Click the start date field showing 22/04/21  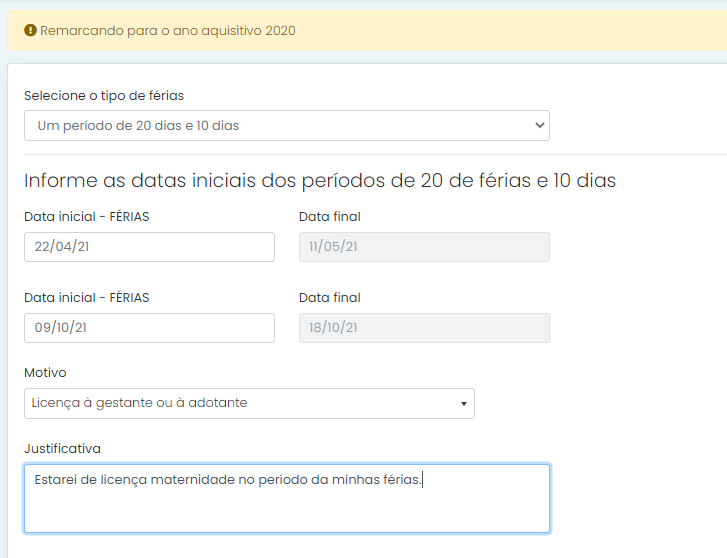(x=149, y=247)
